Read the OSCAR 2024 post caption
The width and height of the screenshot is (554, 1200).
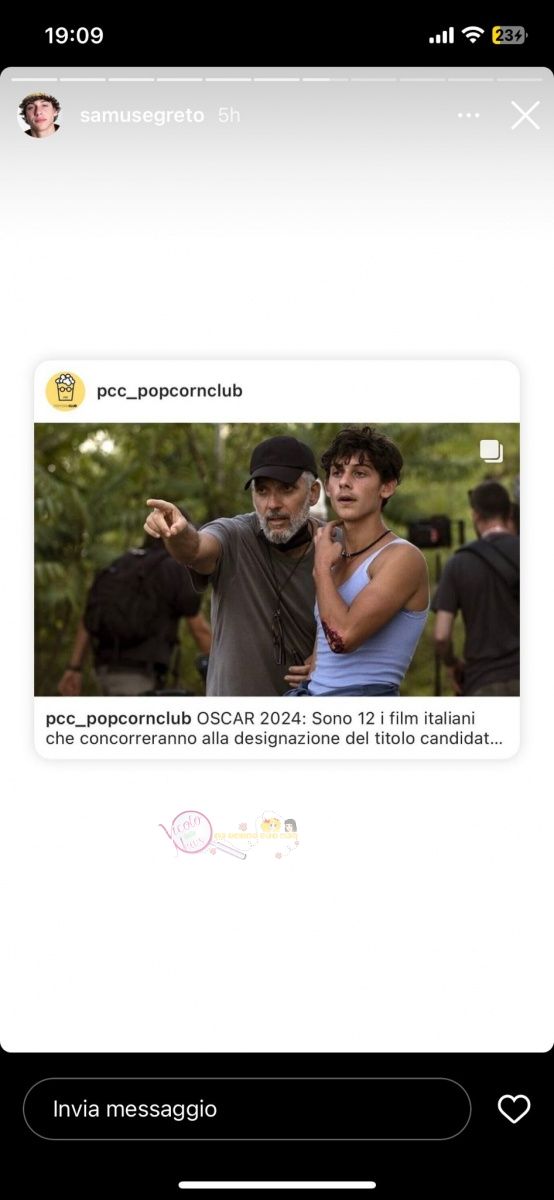(275, 728)
